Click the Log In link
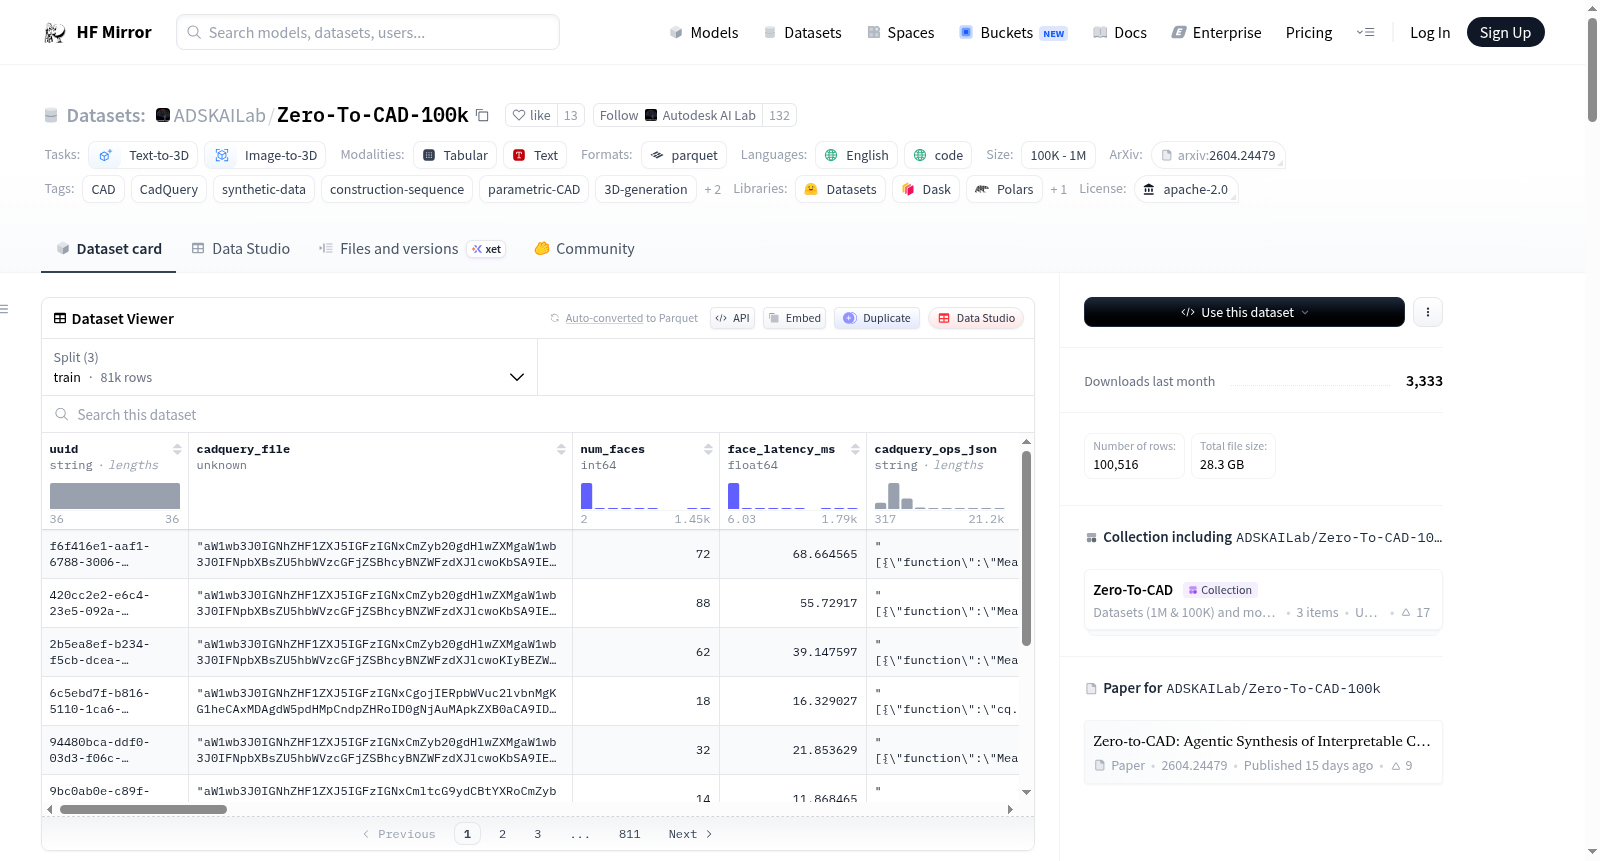 pos(1430,33)
